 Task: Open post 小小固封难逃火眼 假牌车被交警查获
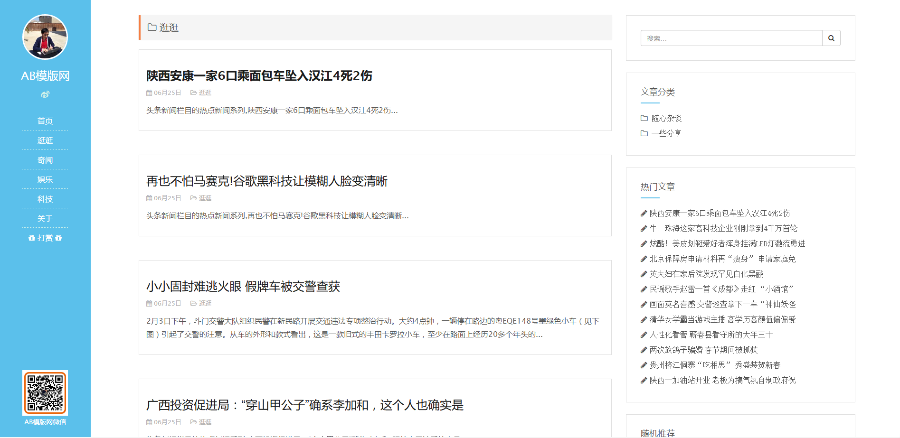pyautogui.click(x=243, y=286)
